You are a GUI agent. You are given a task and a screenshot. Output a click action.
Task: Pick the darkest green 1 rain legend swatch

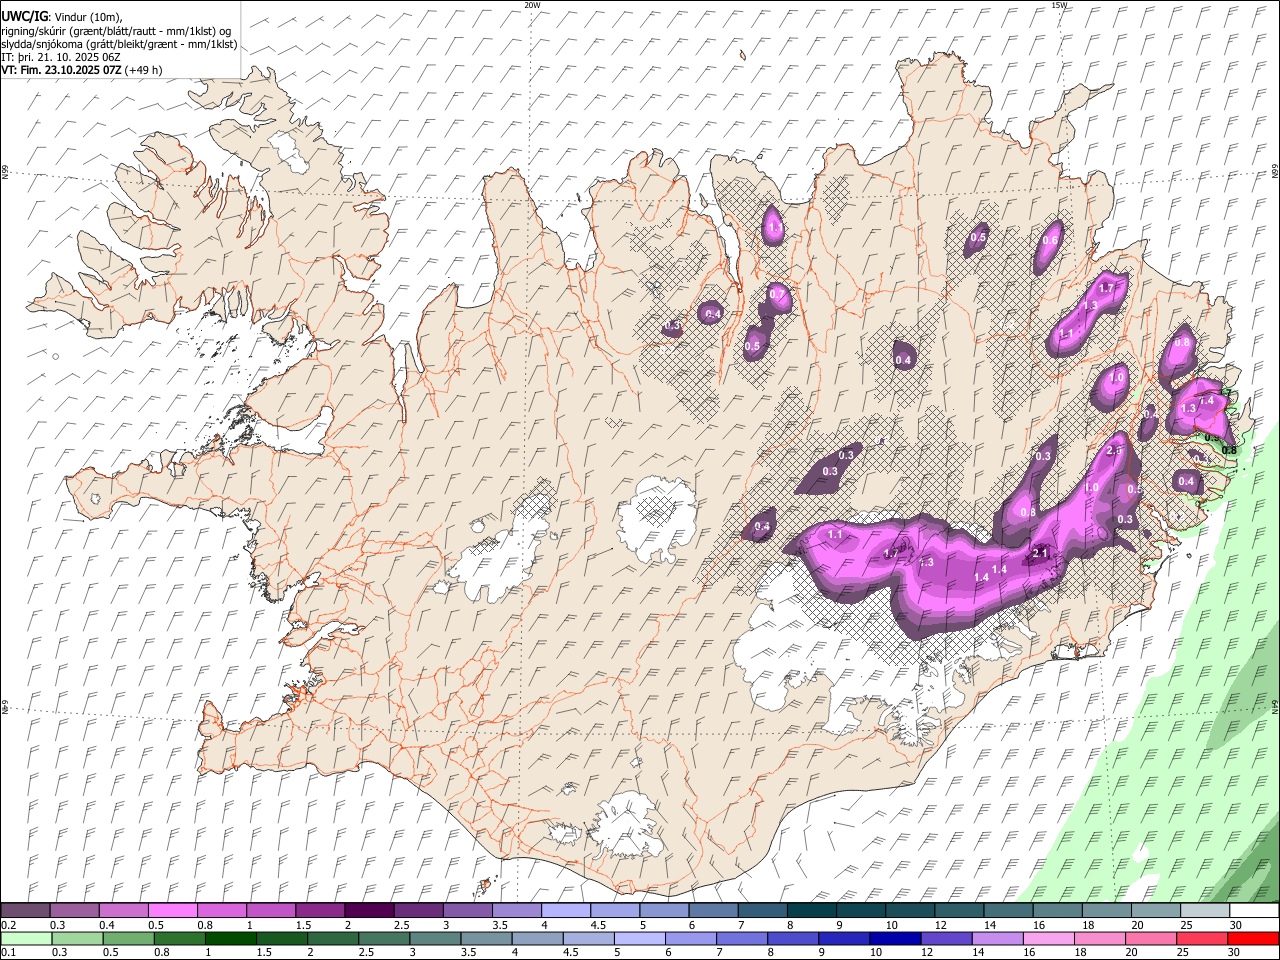coord(230,939)
